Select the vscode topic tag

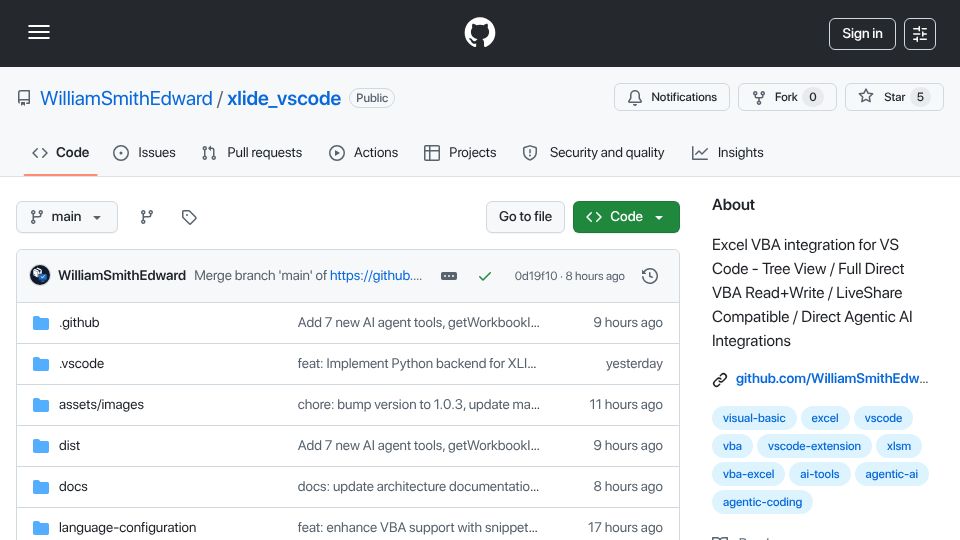point(883,418)
